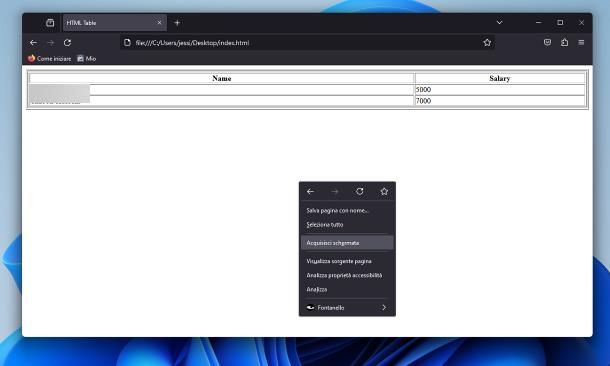Expand the Fontanello submenu arrow
Screen dimensions: 610x366
point(384,308)
